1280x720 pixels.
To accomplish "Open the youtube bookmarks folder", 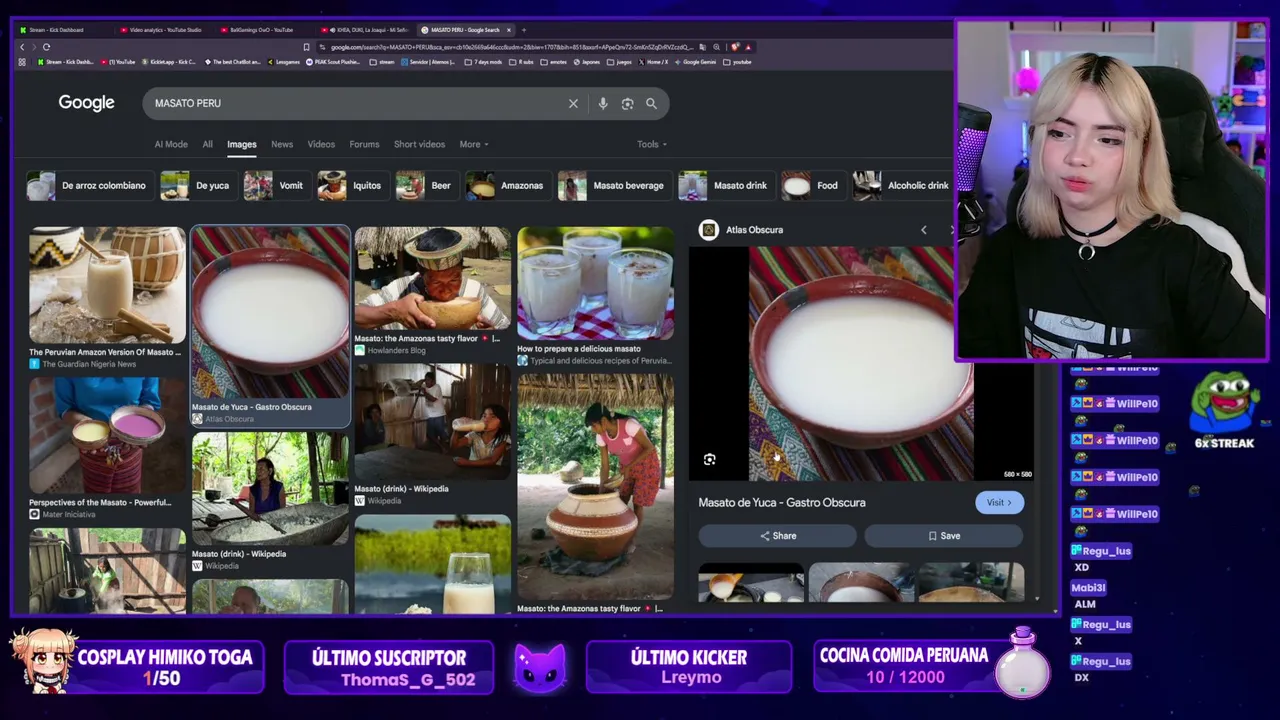I will (x=737, y=62).
